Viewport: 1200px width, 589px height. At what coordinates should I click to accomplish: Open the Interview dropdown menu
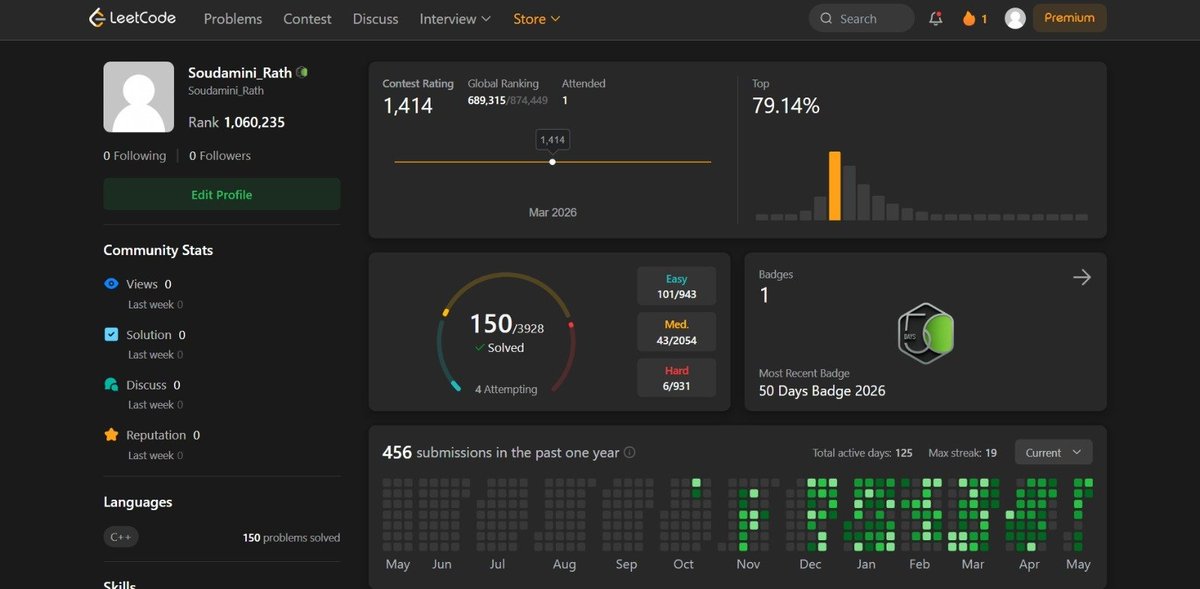click(x=455, y=18)
